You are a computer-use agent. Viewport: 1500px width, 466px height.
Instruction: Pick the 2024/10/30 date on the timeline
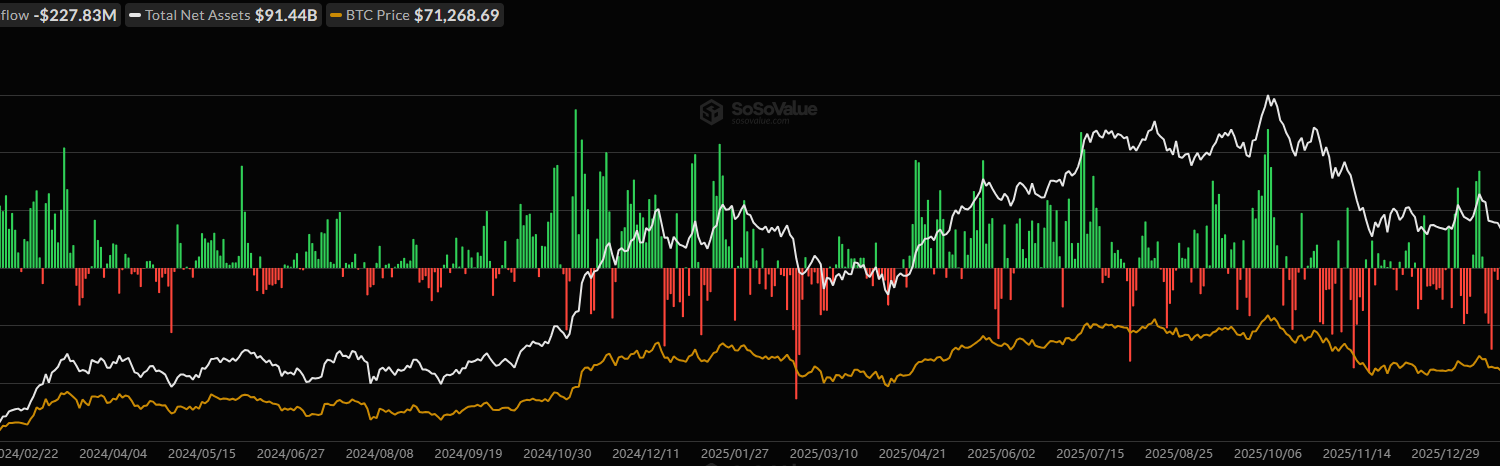point(557,452)
